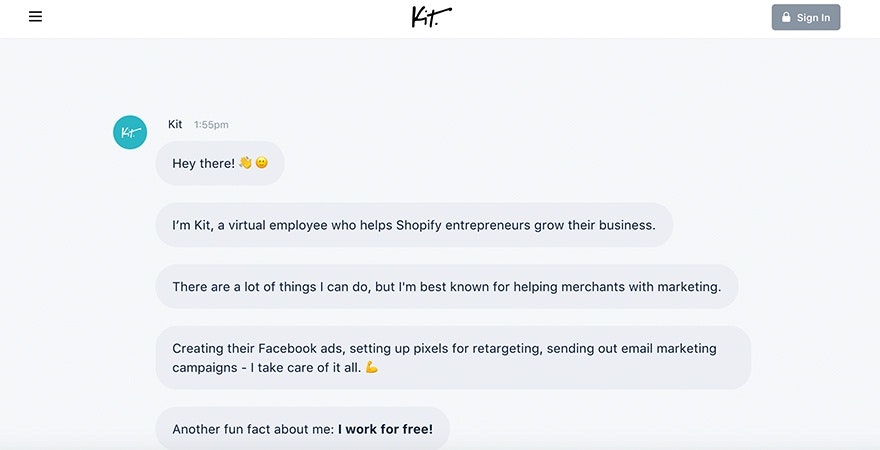Click Kit's teal avatar circle
Image resolution: width=880 pixels, height=450 pixels.
pos(130,132)
